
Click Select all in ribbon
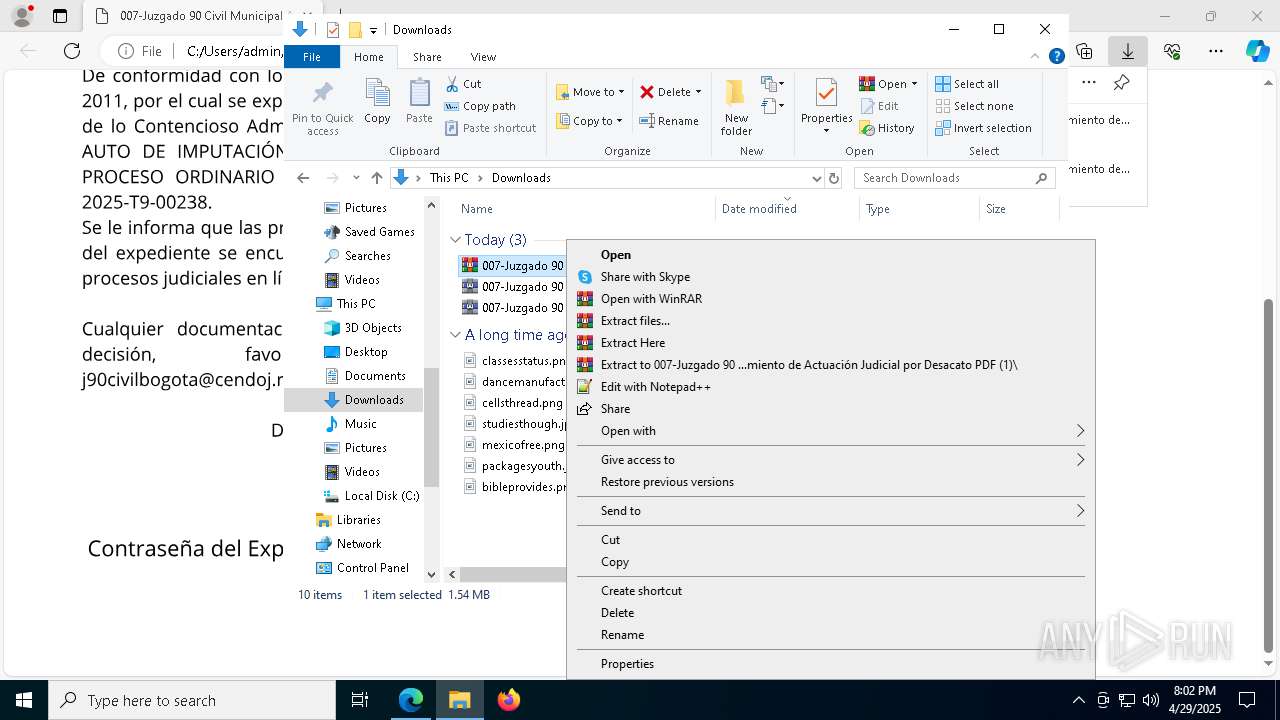coord(967,84)
